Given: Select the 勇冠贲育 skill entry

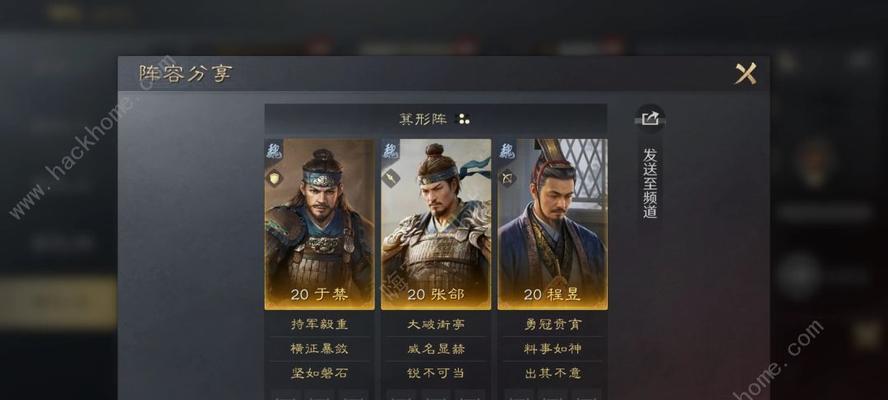Looking at the screenshot, I should pyautogui.click(x=553, y=325).
